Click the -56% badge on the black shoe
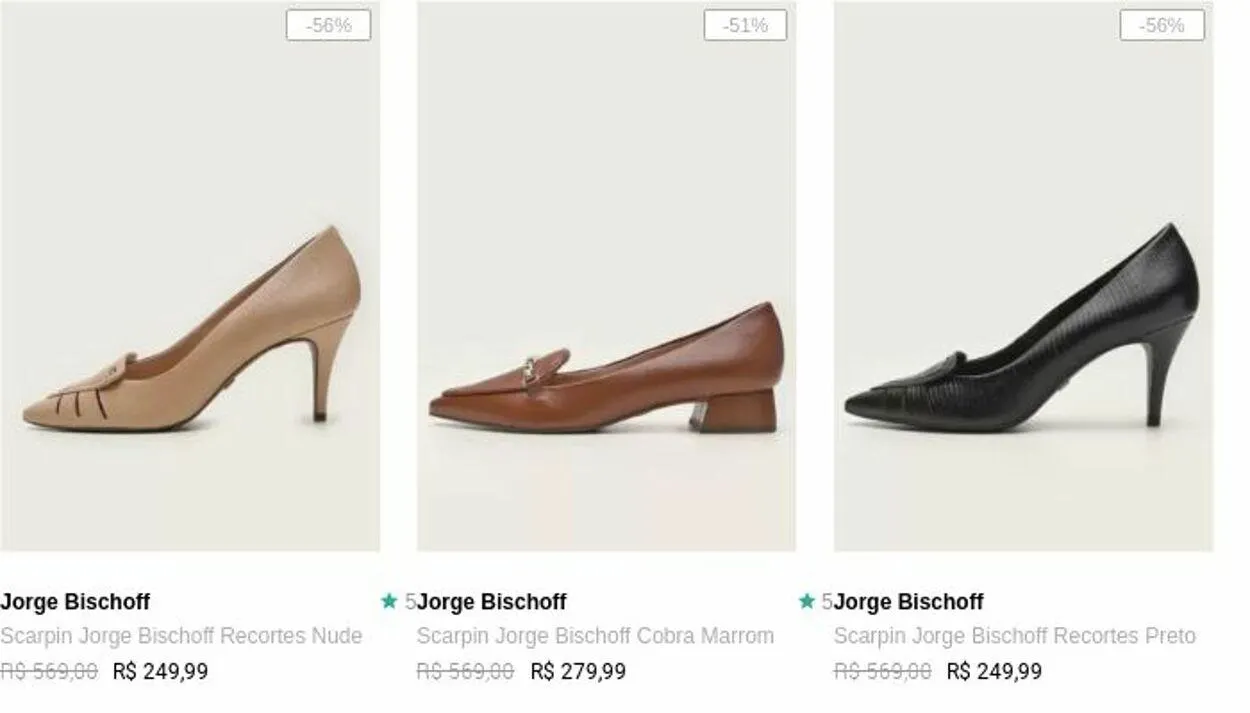Image resolution: width=1250 pixels, height=713 pixels. click(x=1162, y=25)
